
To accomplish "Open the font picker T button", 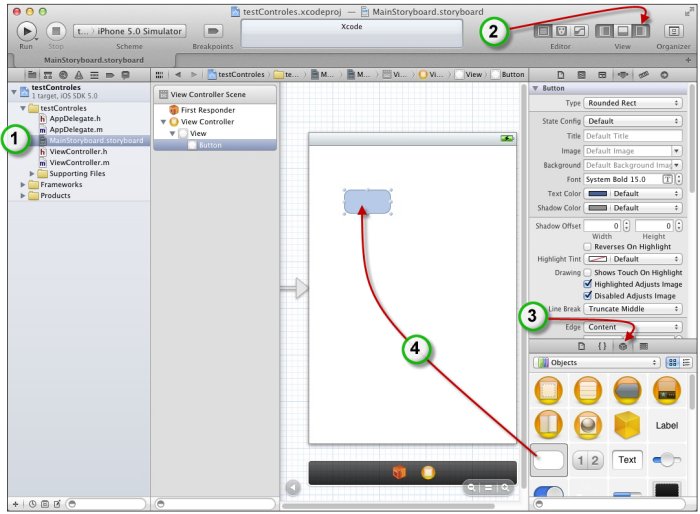I will pyautogui.click(x=667, y=179).
